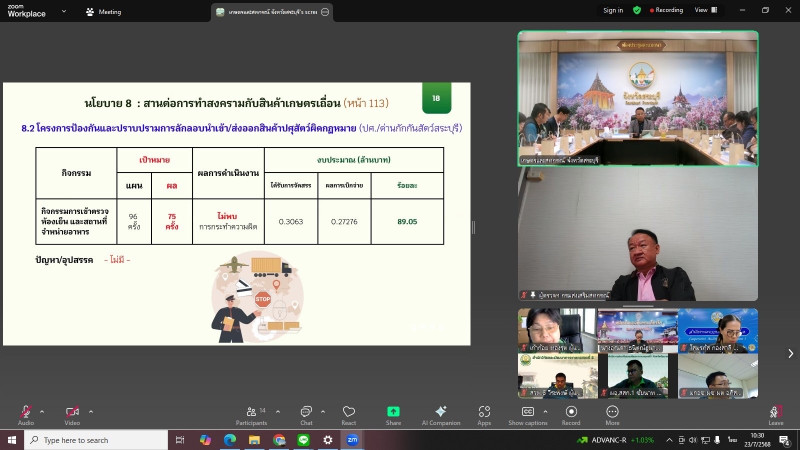Screen dimensions: 800x450
Task: Open the More options icon
Action: (612, 412)
